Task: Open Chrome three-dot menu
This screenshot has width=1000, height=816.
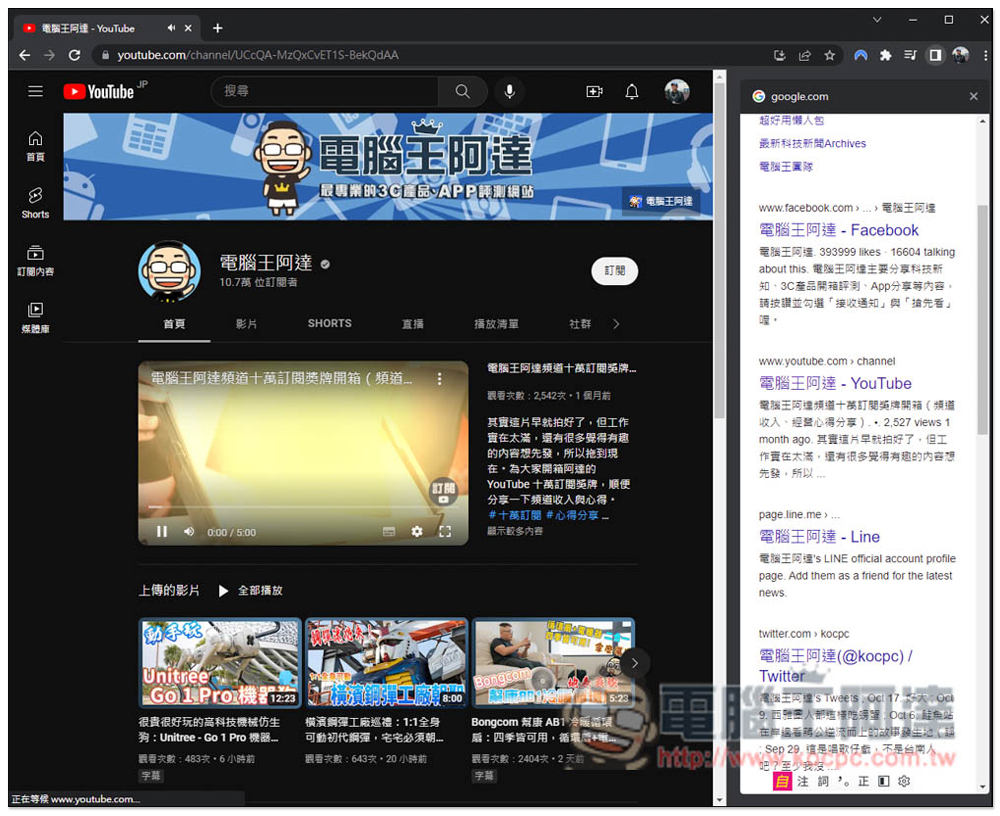Action: pyautogui.click(x=985, y=56)
